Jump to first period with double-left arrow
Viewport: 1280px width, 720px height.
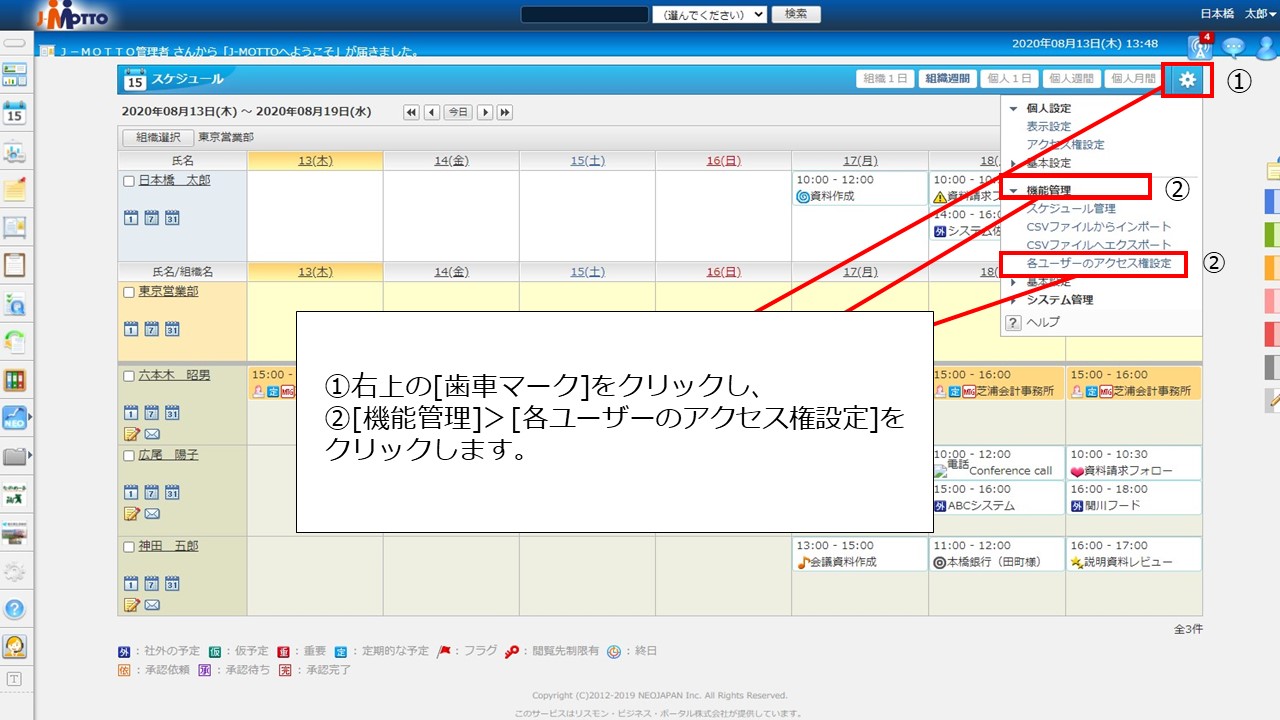[411, 112]
